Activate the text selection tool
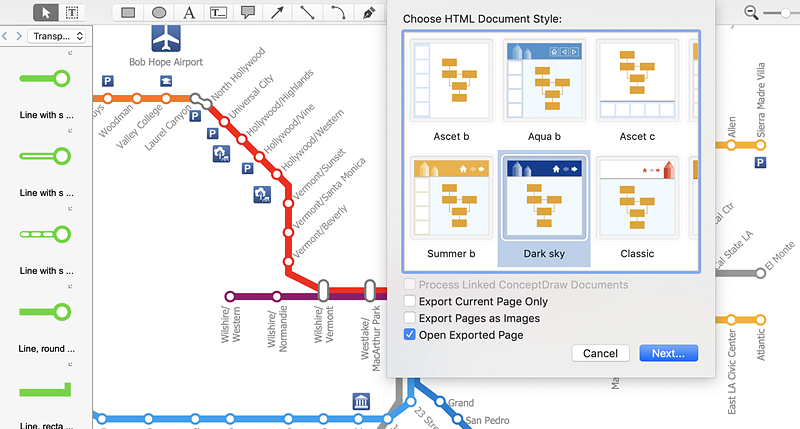The height and width of the screenshot is (429, 800). click(72, 12)
